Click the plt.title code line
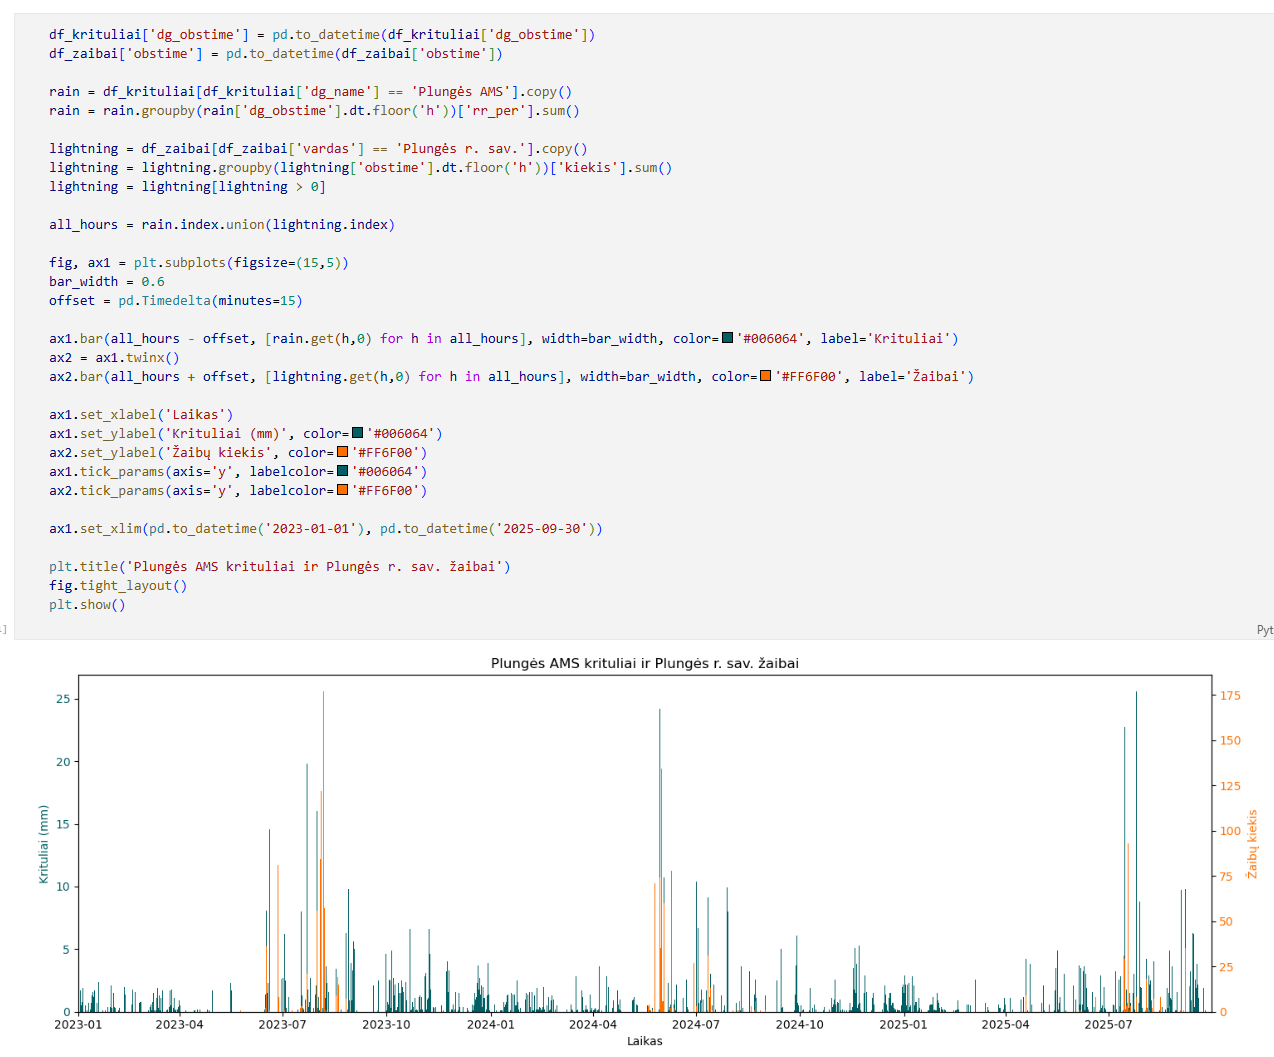Viewport: 1274px width, 1057px height. (279, 567)
